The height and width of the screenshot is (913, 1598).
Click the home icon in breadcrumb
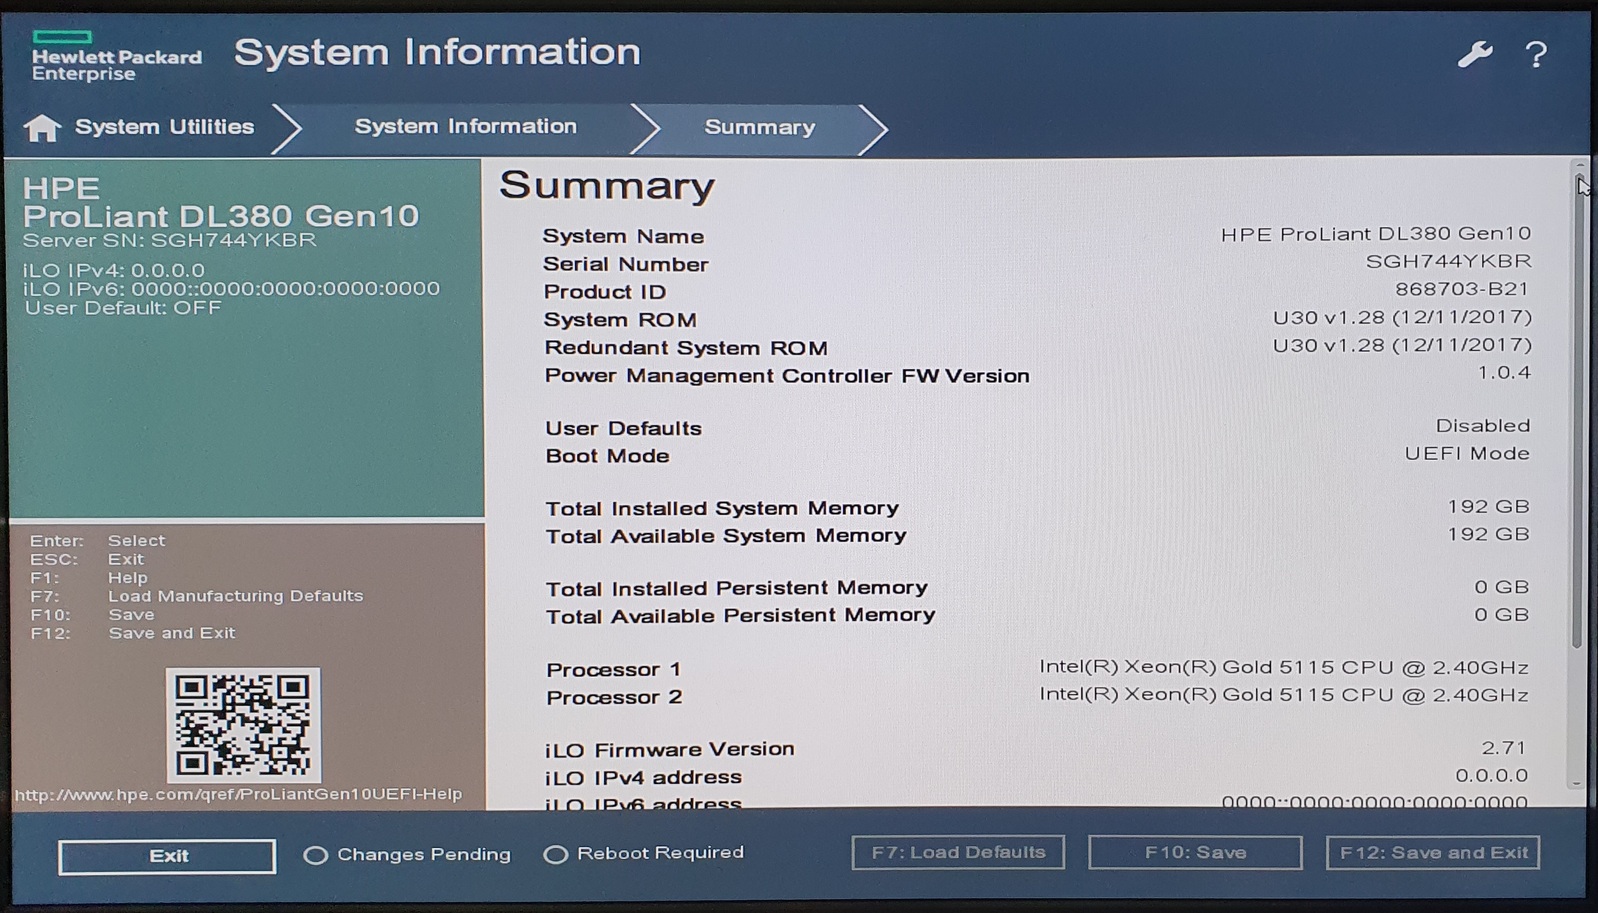click(42, 128)
